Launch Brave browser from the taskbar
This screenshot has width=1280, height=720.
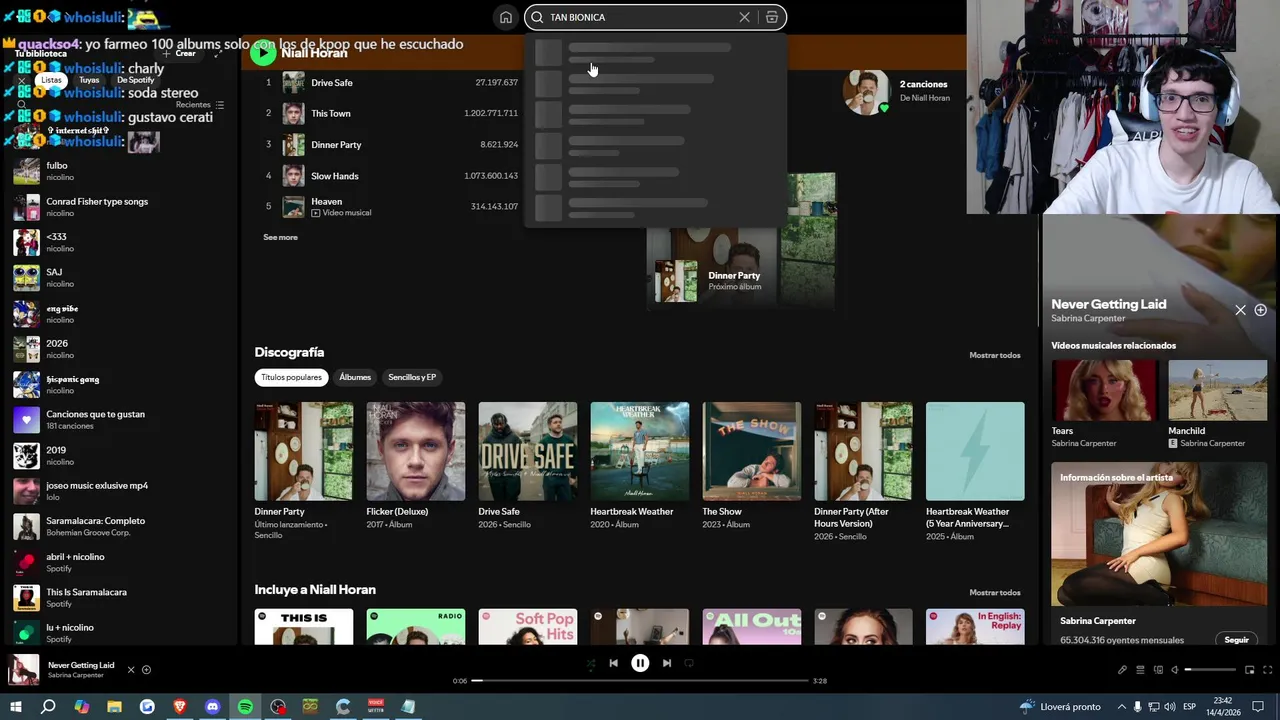coord(180,707)
